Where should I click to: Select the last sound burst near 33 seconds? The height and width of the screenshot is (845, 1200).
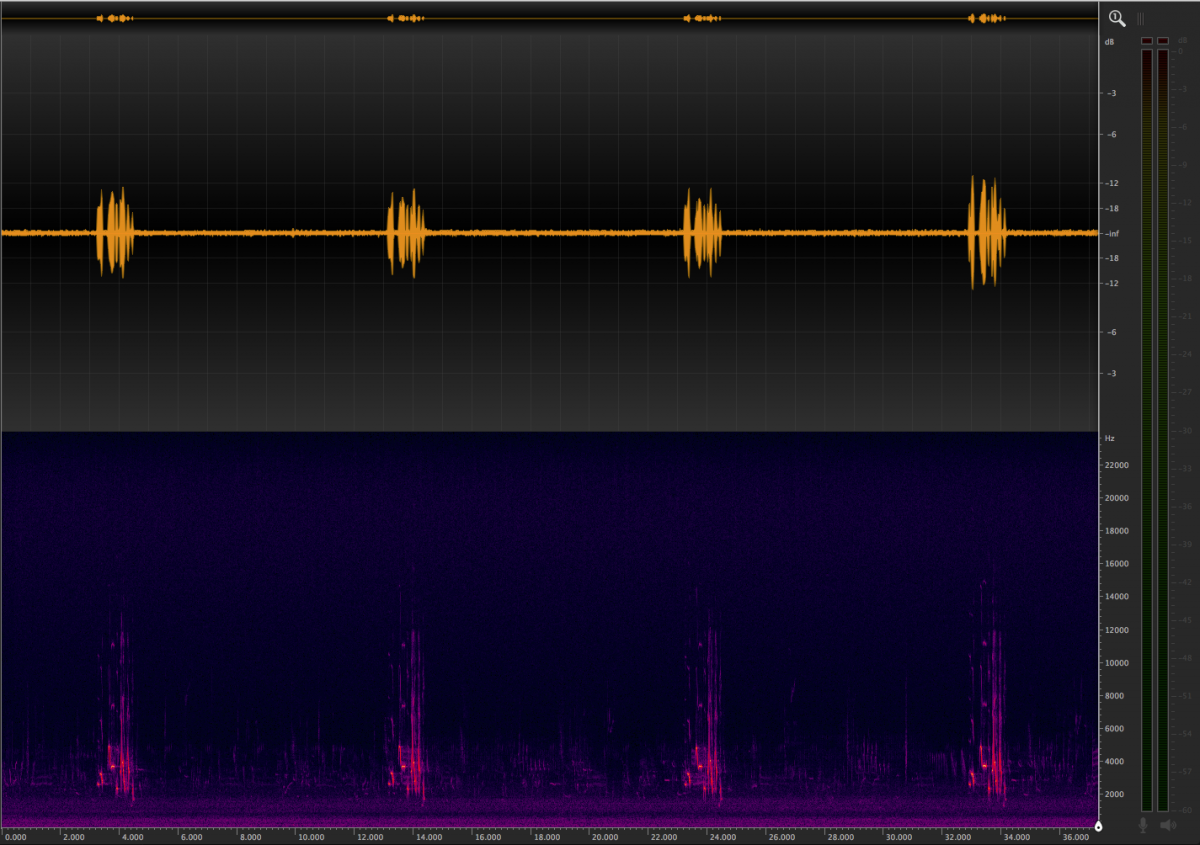point(988,232)
